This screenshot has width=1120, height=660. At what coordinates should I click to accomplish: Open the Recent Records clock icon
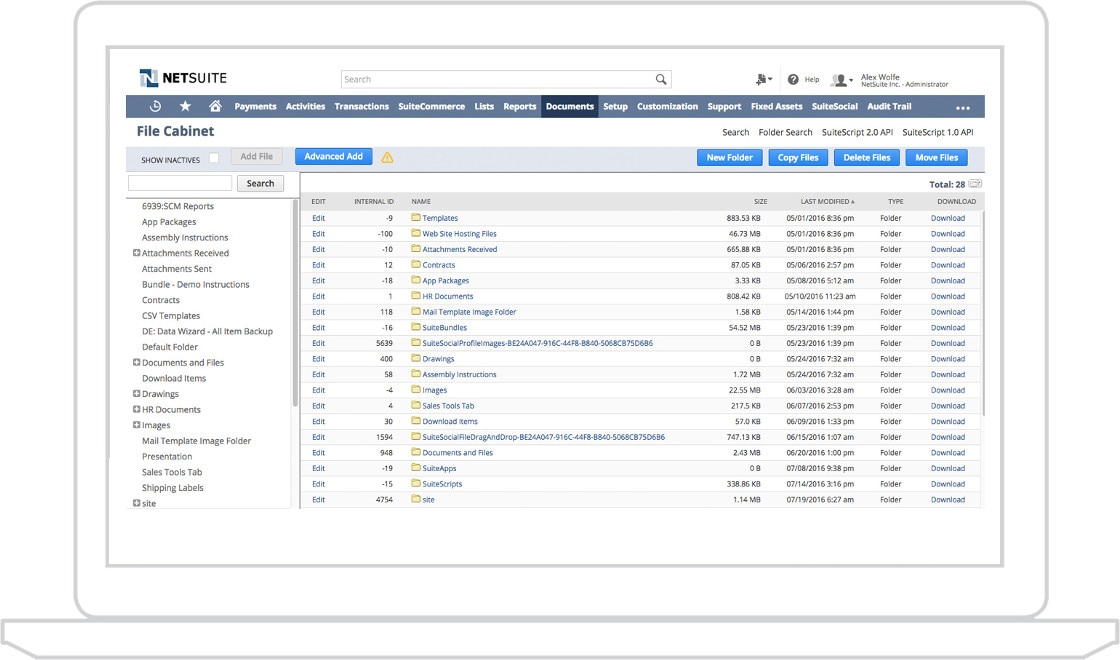click(x=155, y=107)
